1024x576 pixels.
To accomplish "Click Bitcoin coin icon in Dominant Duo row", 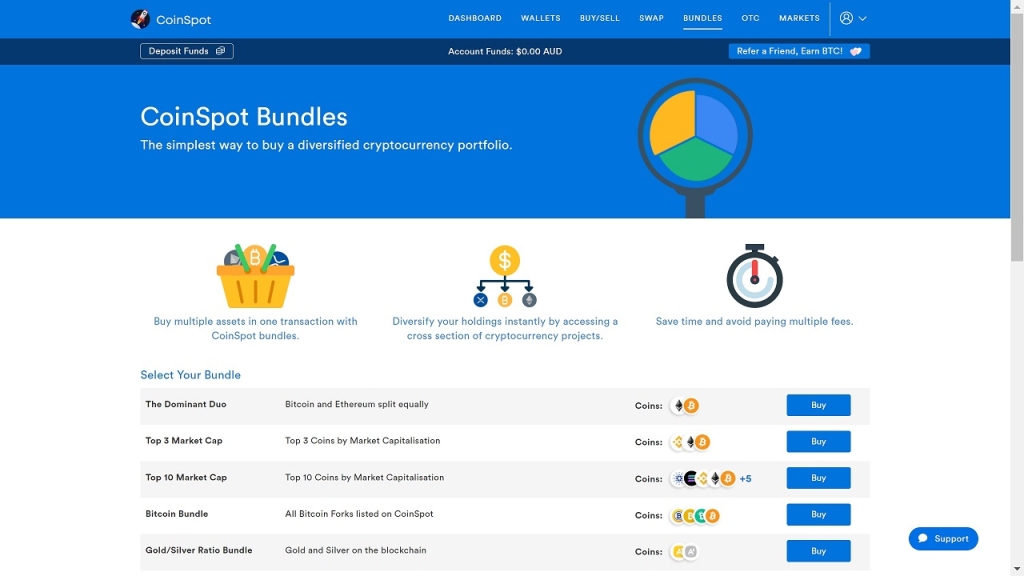I will (691, 406).
